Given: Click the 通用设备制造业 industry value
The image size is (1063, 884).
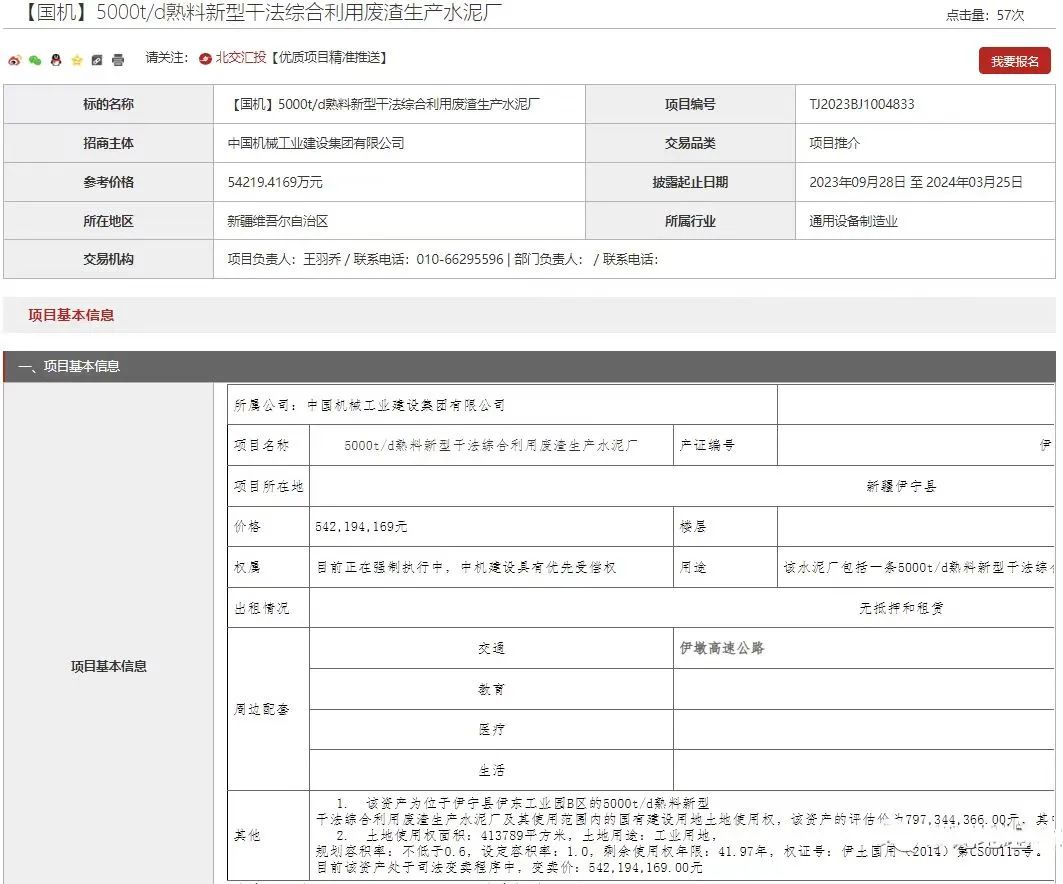Looking at the screenshot, I should [x=853, y=221].
